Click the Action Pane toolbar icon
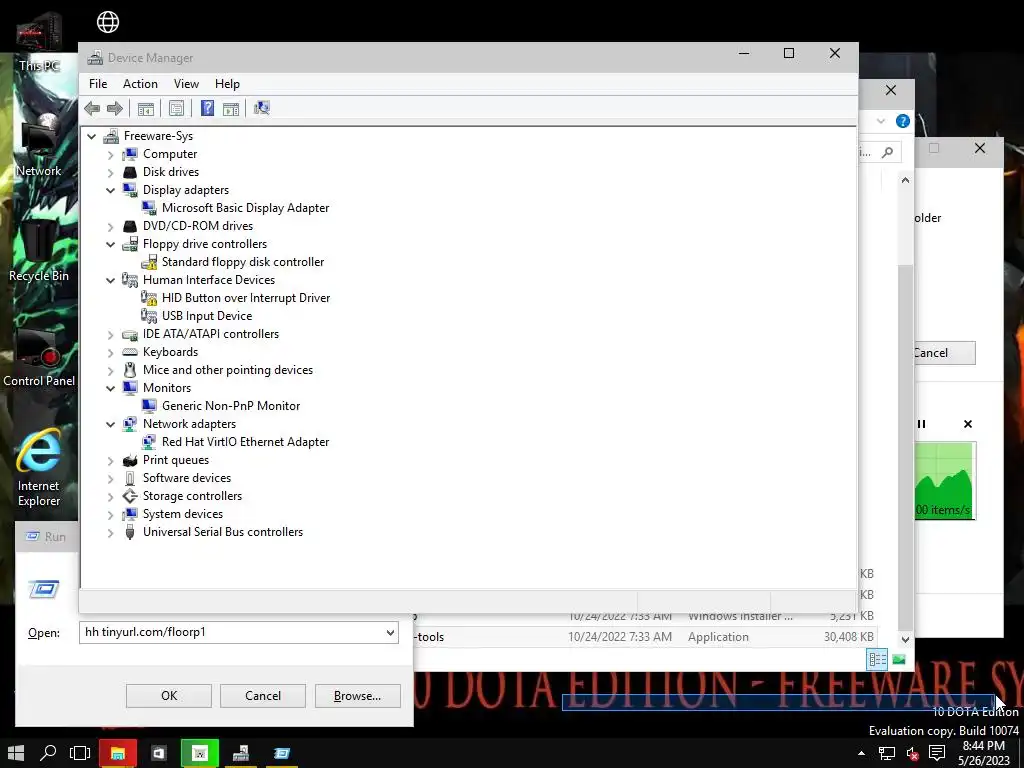This screenshot has width=1024, height=768. point(231,108)
